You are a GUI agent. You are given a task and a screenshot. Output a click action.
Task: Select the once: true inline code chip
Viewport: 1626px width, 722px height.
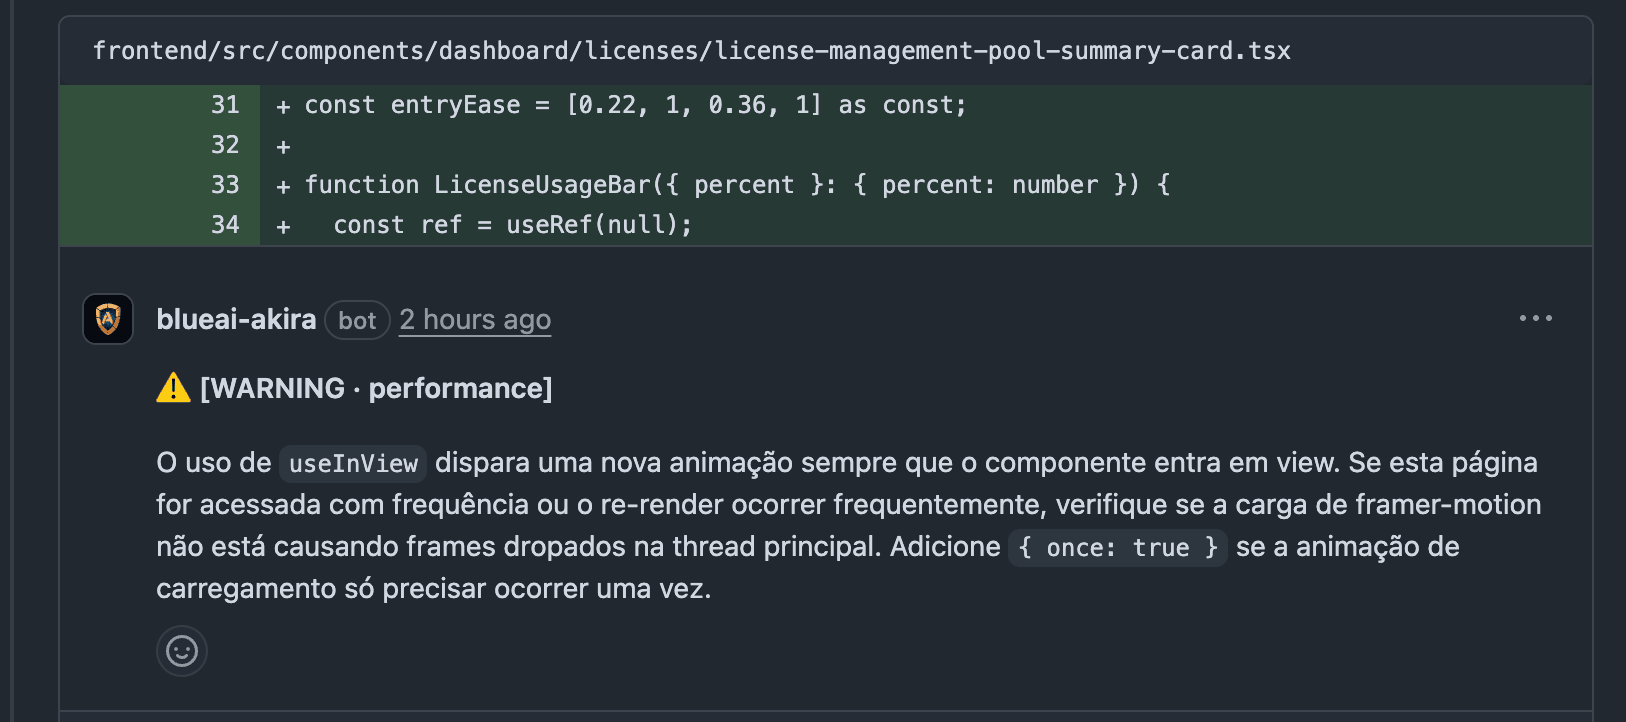(1117, 547)
